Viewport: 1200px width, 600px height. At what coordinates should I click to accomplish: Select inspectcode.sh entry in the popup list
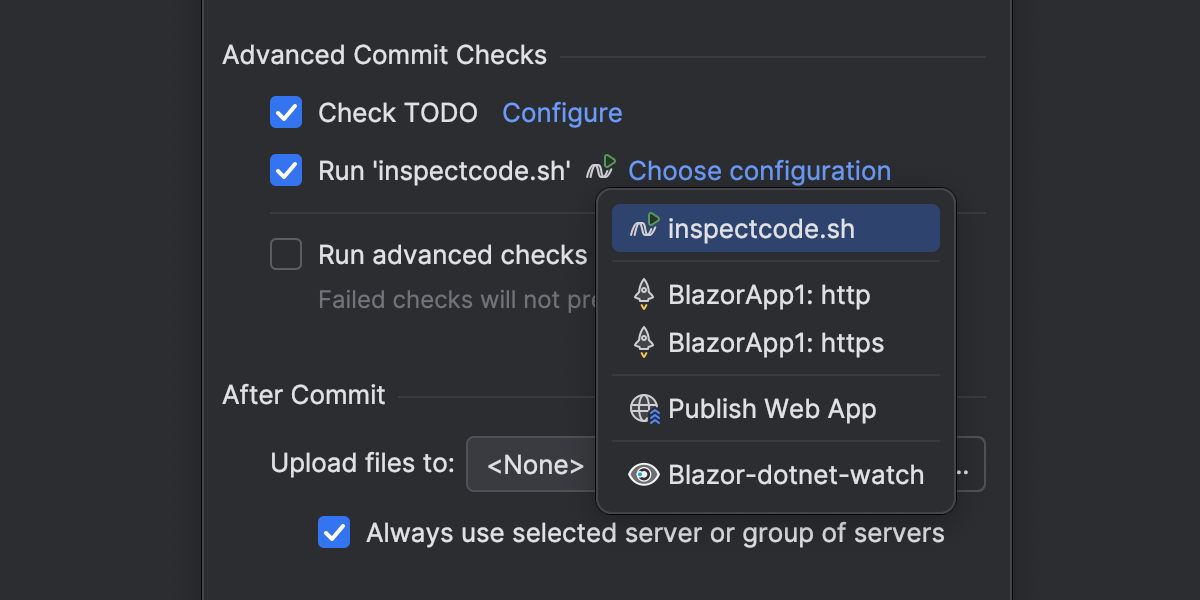(762, 229)
